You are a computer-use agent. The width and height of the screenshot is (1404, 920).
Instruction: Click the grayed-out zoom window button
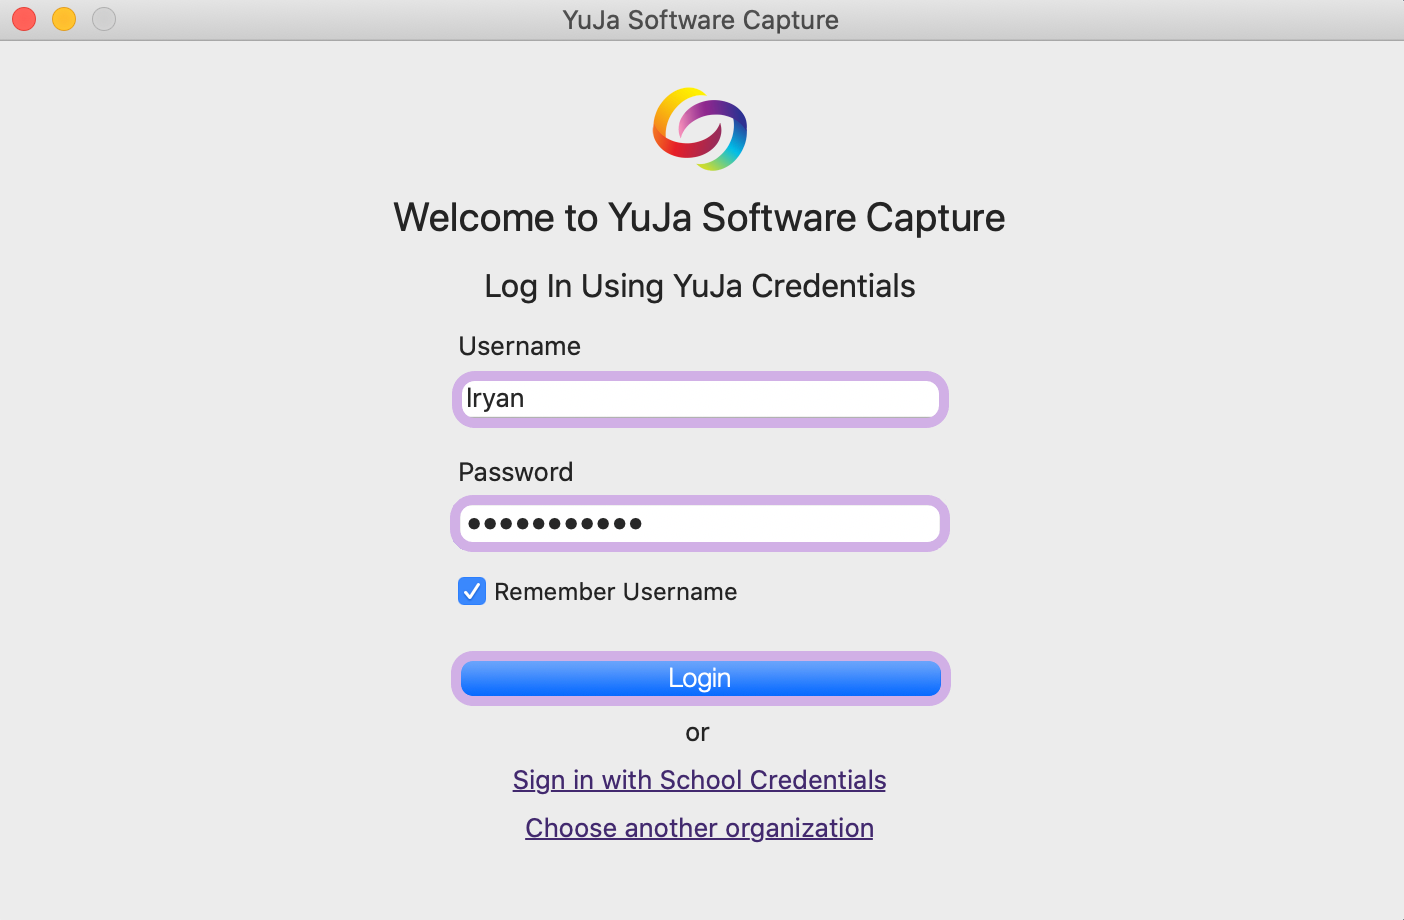pyautogui.click(x=104, y=19)
